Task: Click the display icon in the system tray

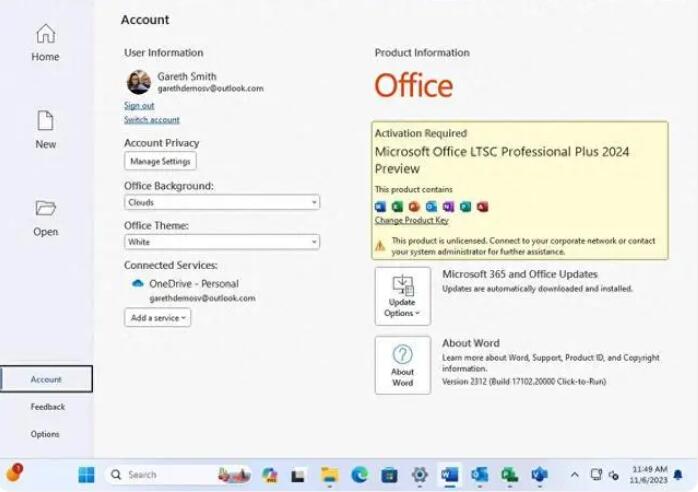Action: pos(596,475)
